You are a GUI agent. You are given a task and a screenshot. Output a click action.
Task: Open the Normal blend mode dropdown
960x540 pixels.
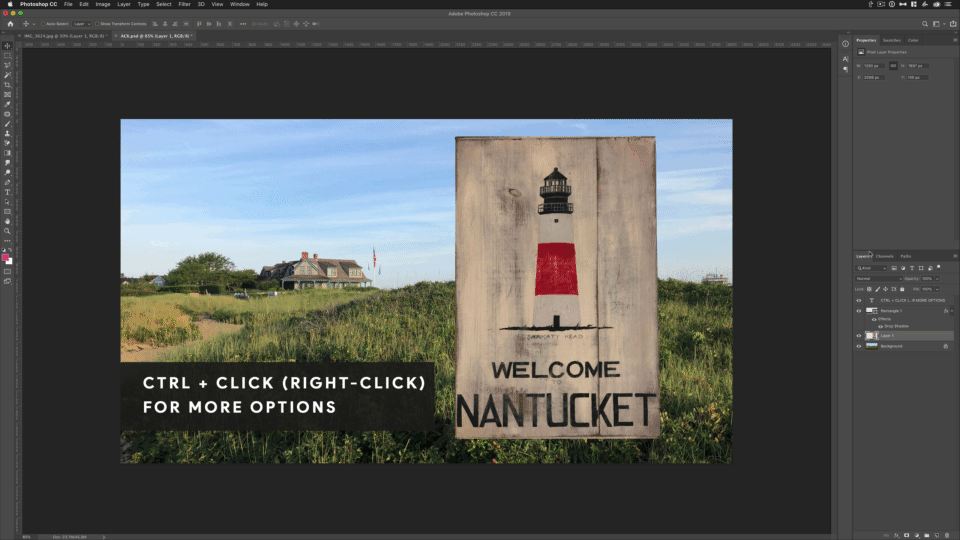[879, 279]
